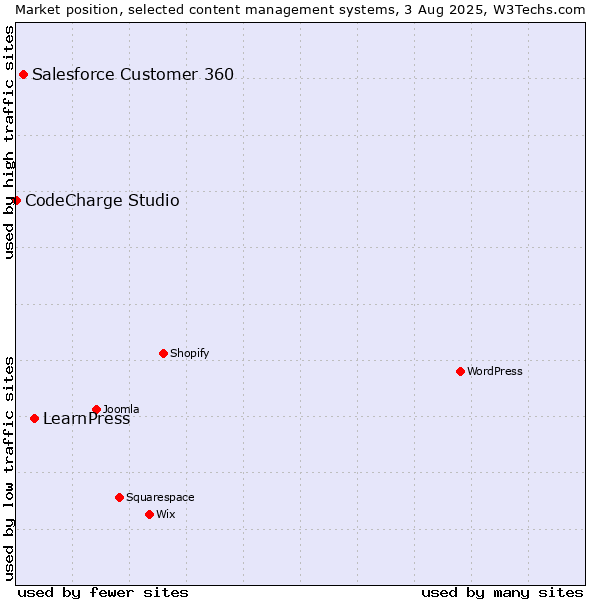Click the chart title 'Market position, selected content management systems'

[206, 10]
